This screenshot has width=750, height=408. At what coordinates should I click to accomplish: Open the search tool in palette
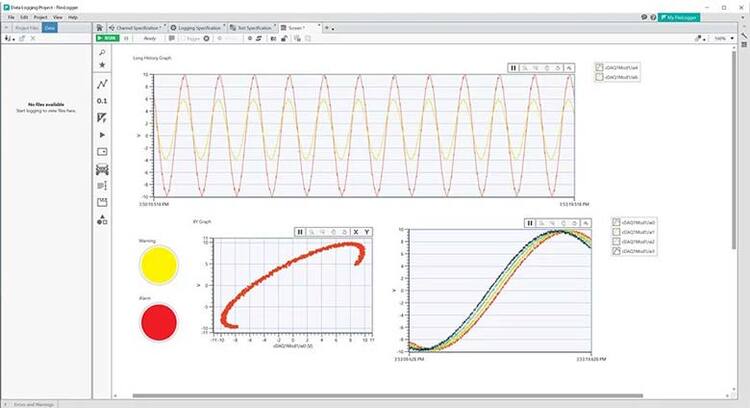point(102,51)
